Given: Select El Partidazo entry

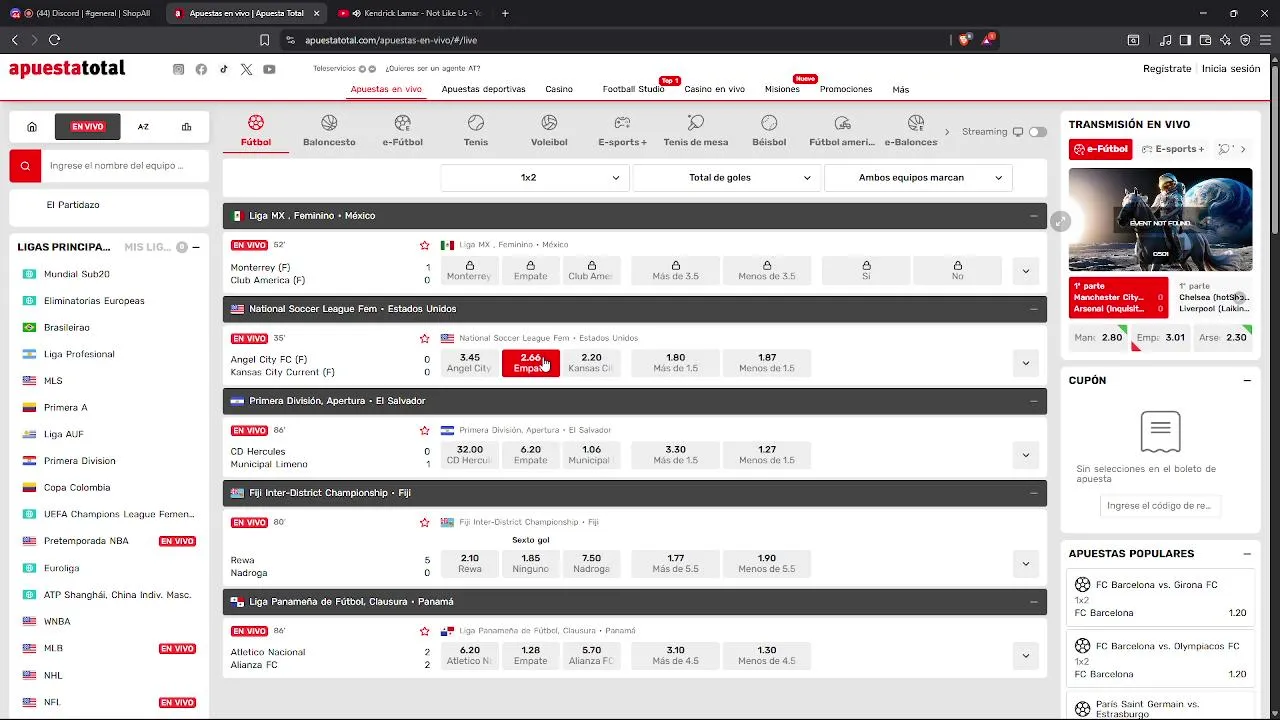Looking at the screenshot, I should (x=73, y=205).
